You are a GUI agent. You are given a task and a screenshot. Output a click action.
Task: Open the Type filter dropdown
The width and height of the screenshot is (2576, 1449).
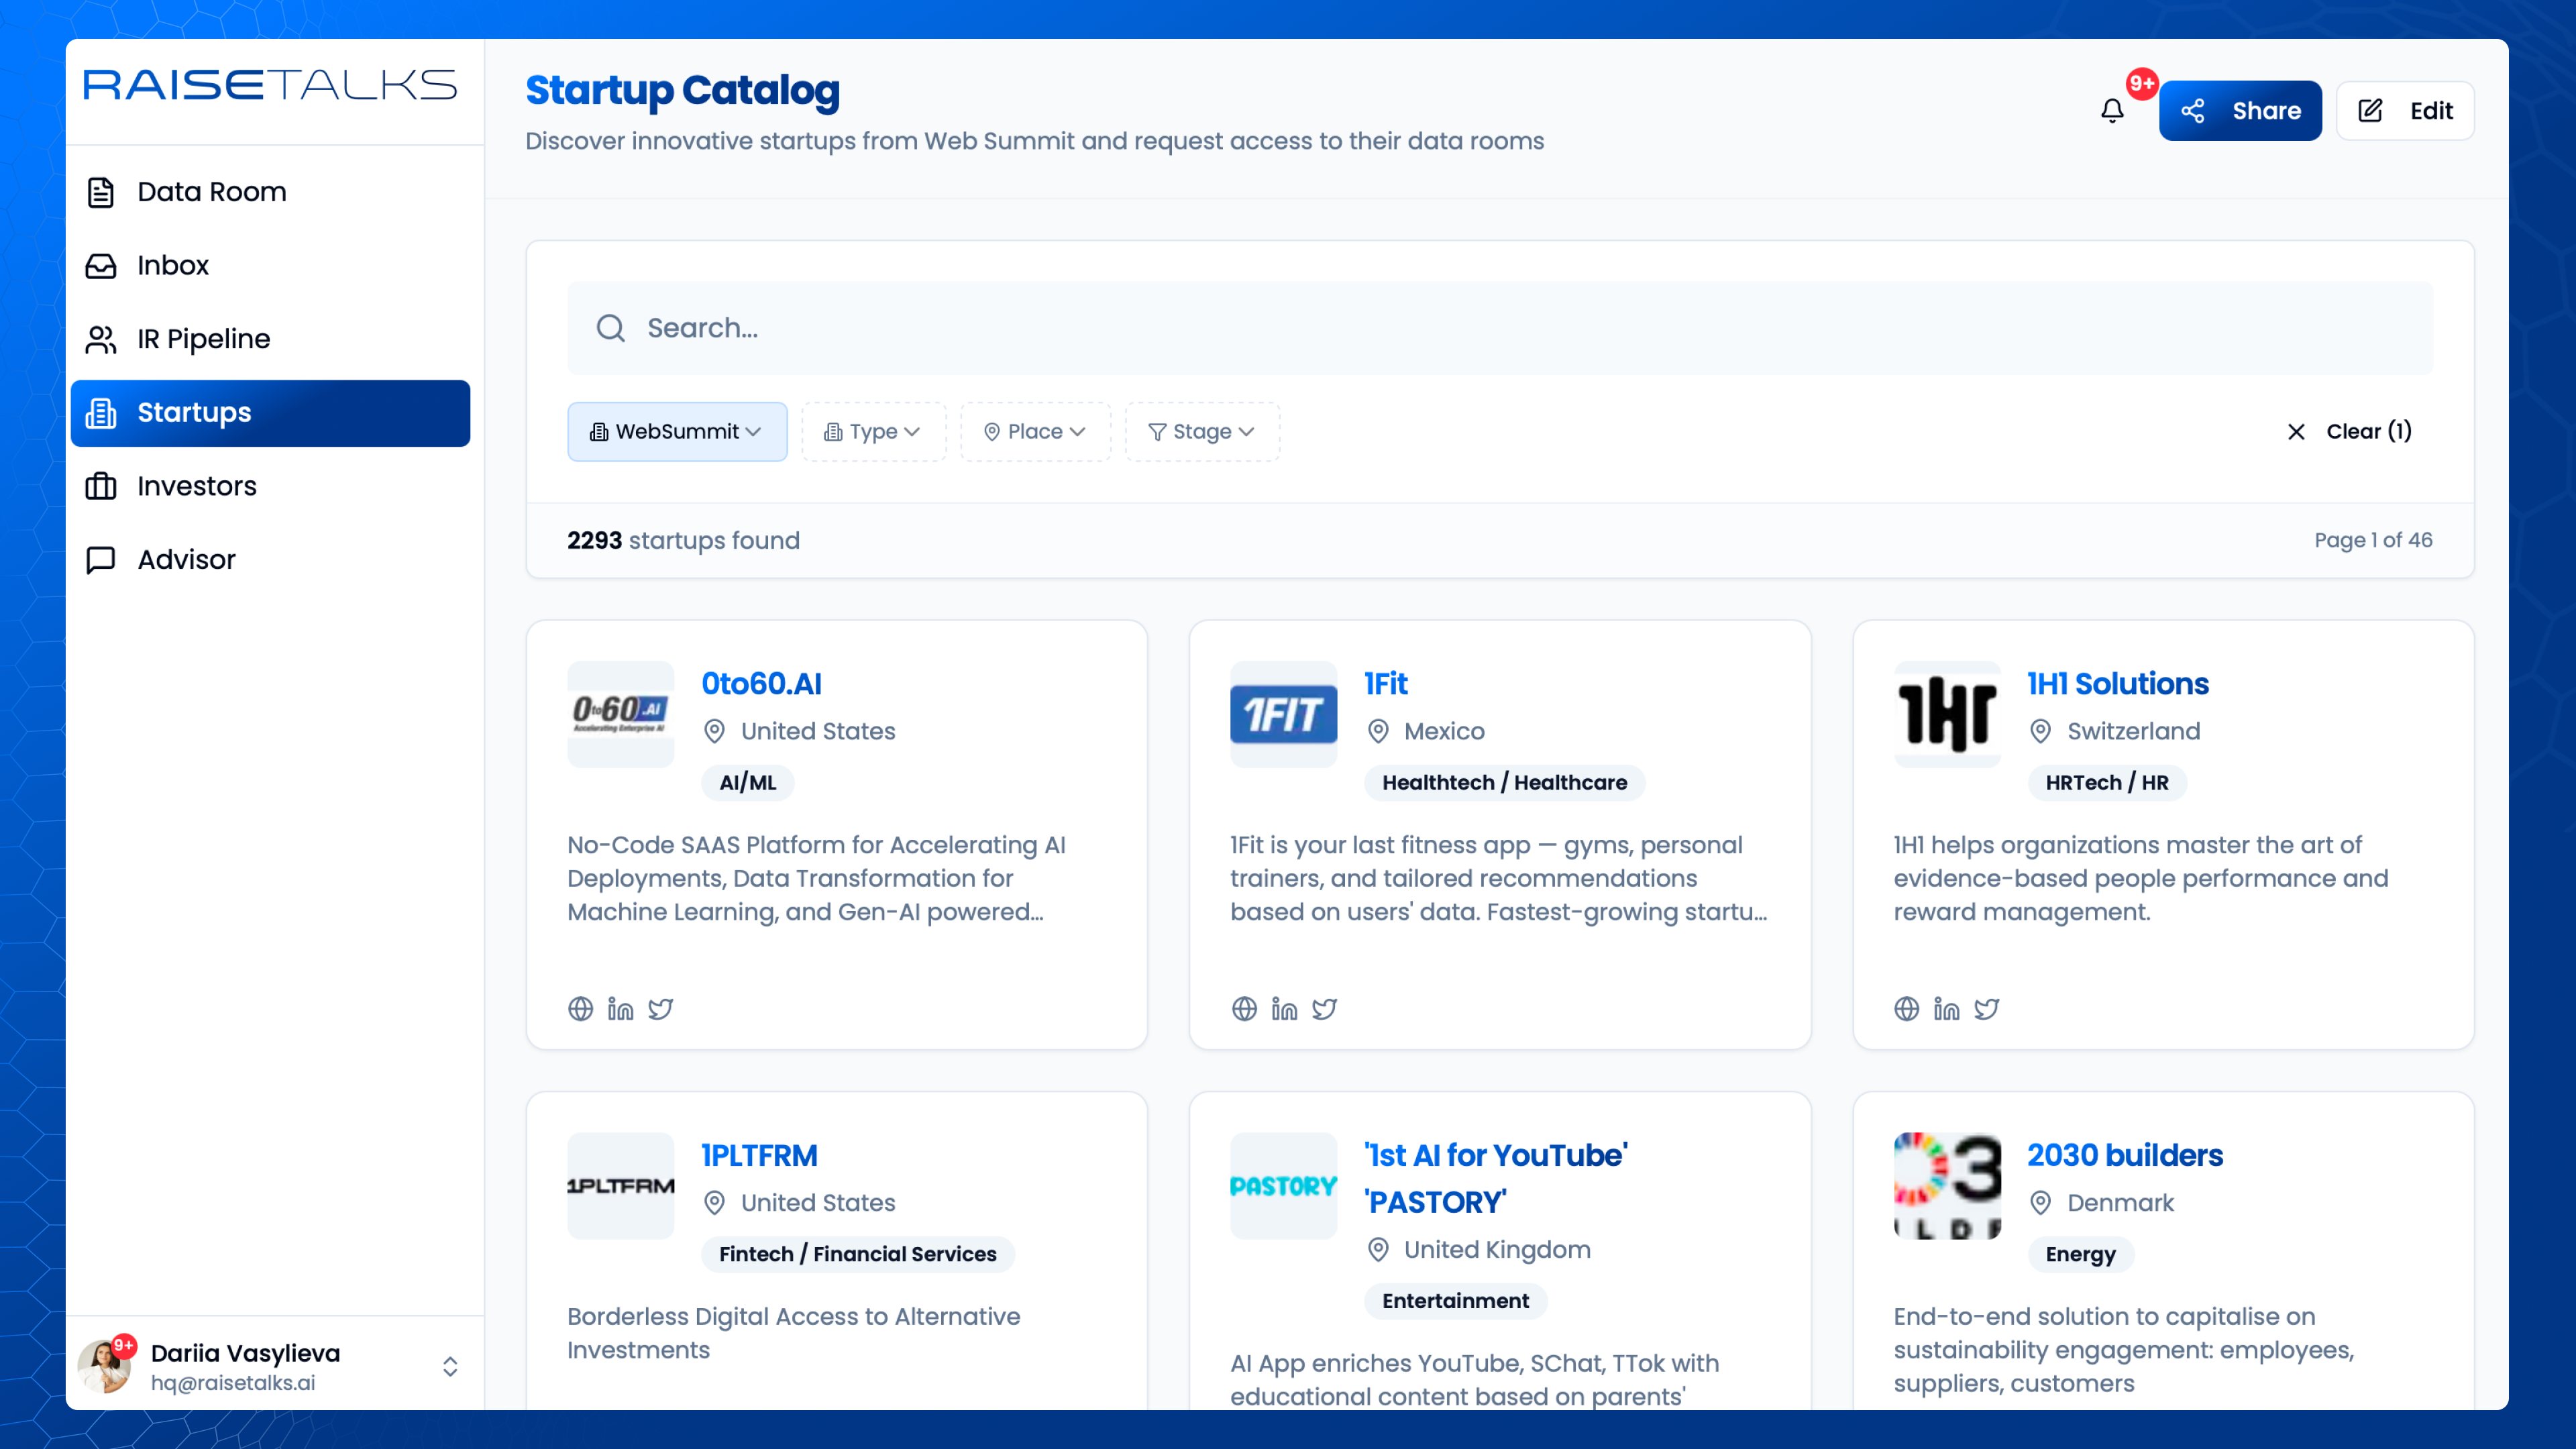872,432
